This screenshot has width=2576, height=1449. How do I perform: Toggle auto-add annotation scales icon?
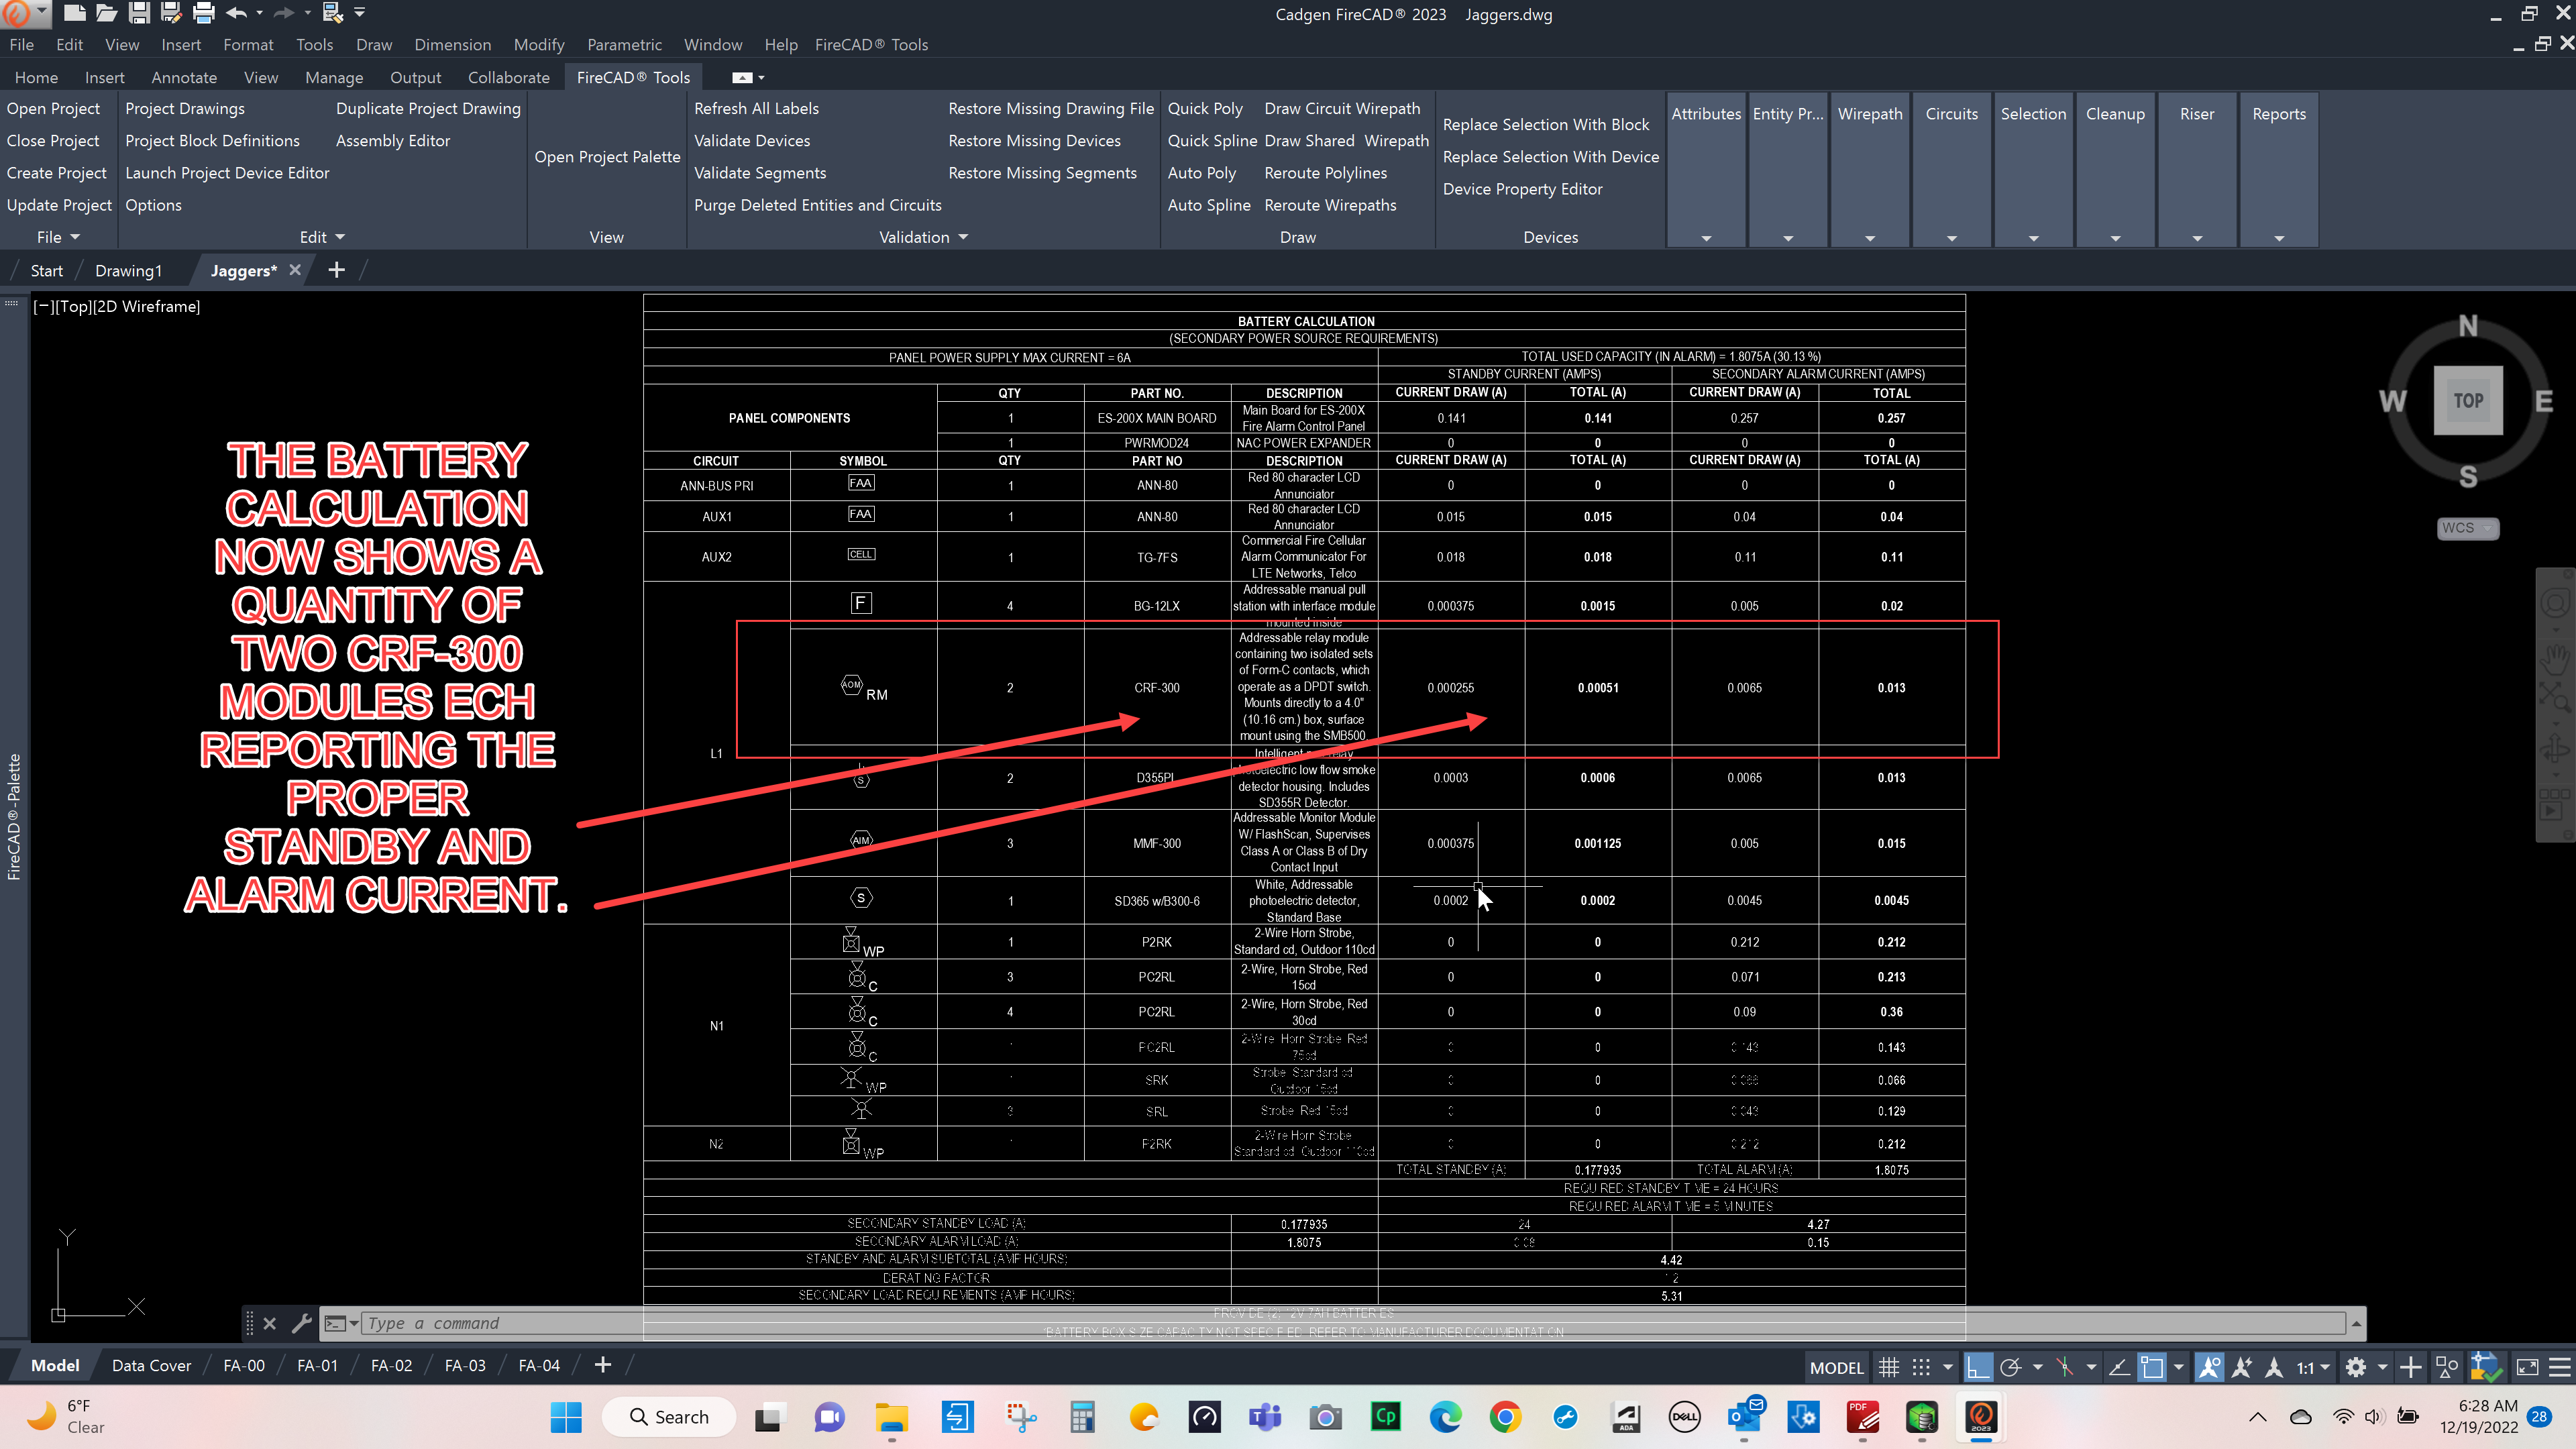(2242, 1367)
